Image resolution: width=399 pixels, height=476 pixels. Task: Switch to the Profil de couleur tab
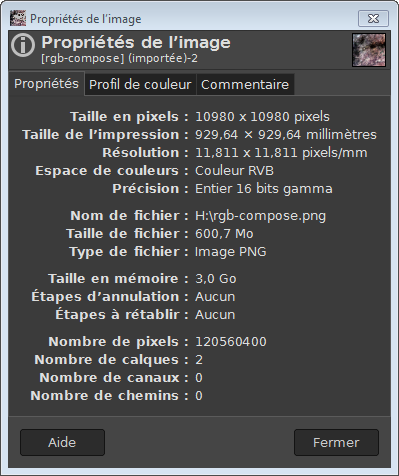(140, 85)
